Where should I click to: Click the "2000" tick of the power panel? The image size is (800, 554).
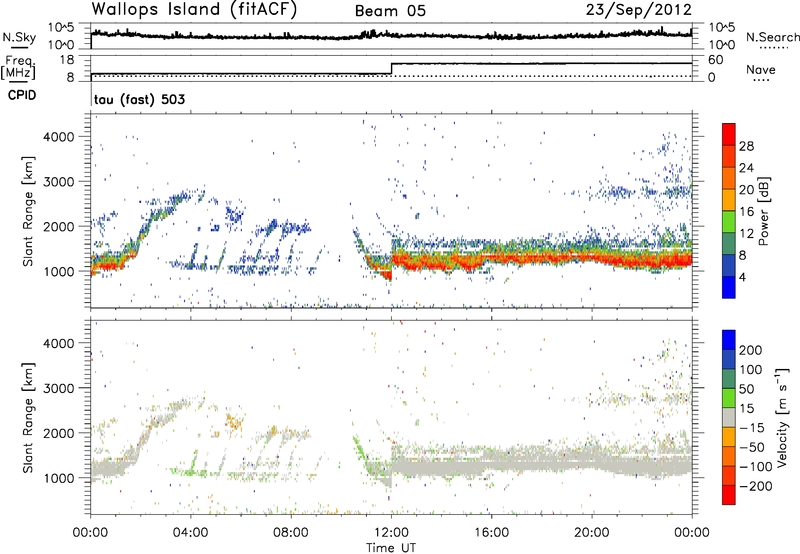59,226
